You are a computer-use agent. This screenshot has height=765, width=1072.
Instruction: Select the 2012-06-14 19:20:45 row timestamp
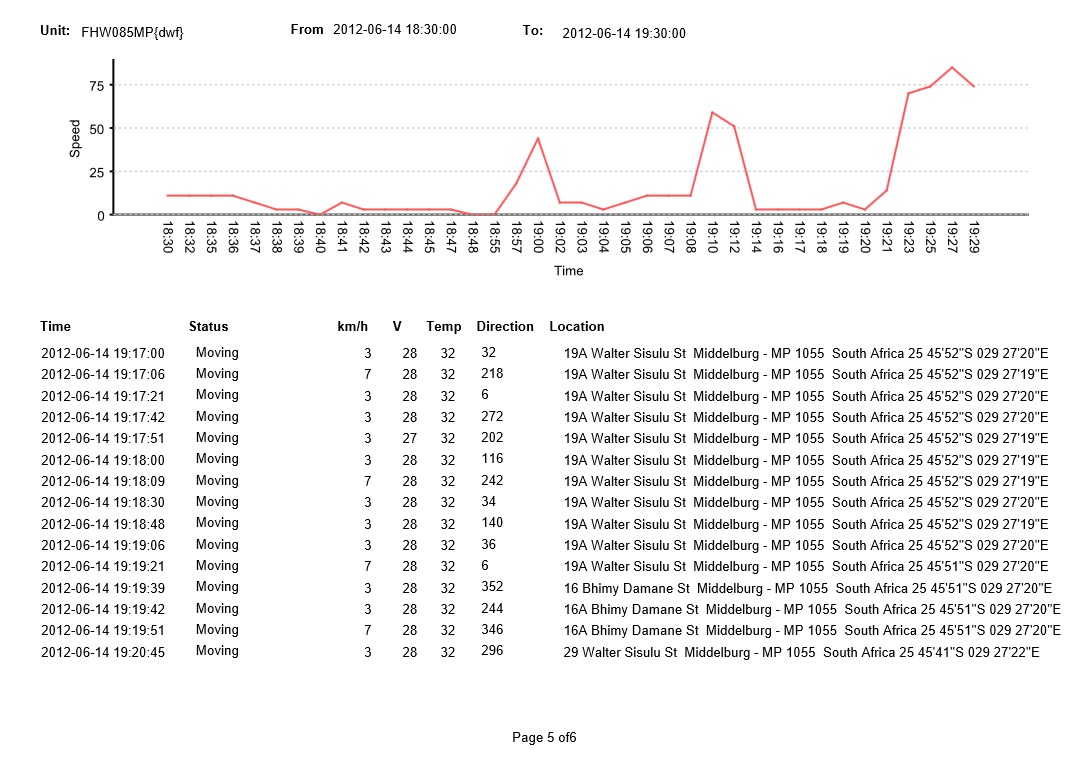click(103, 652)
